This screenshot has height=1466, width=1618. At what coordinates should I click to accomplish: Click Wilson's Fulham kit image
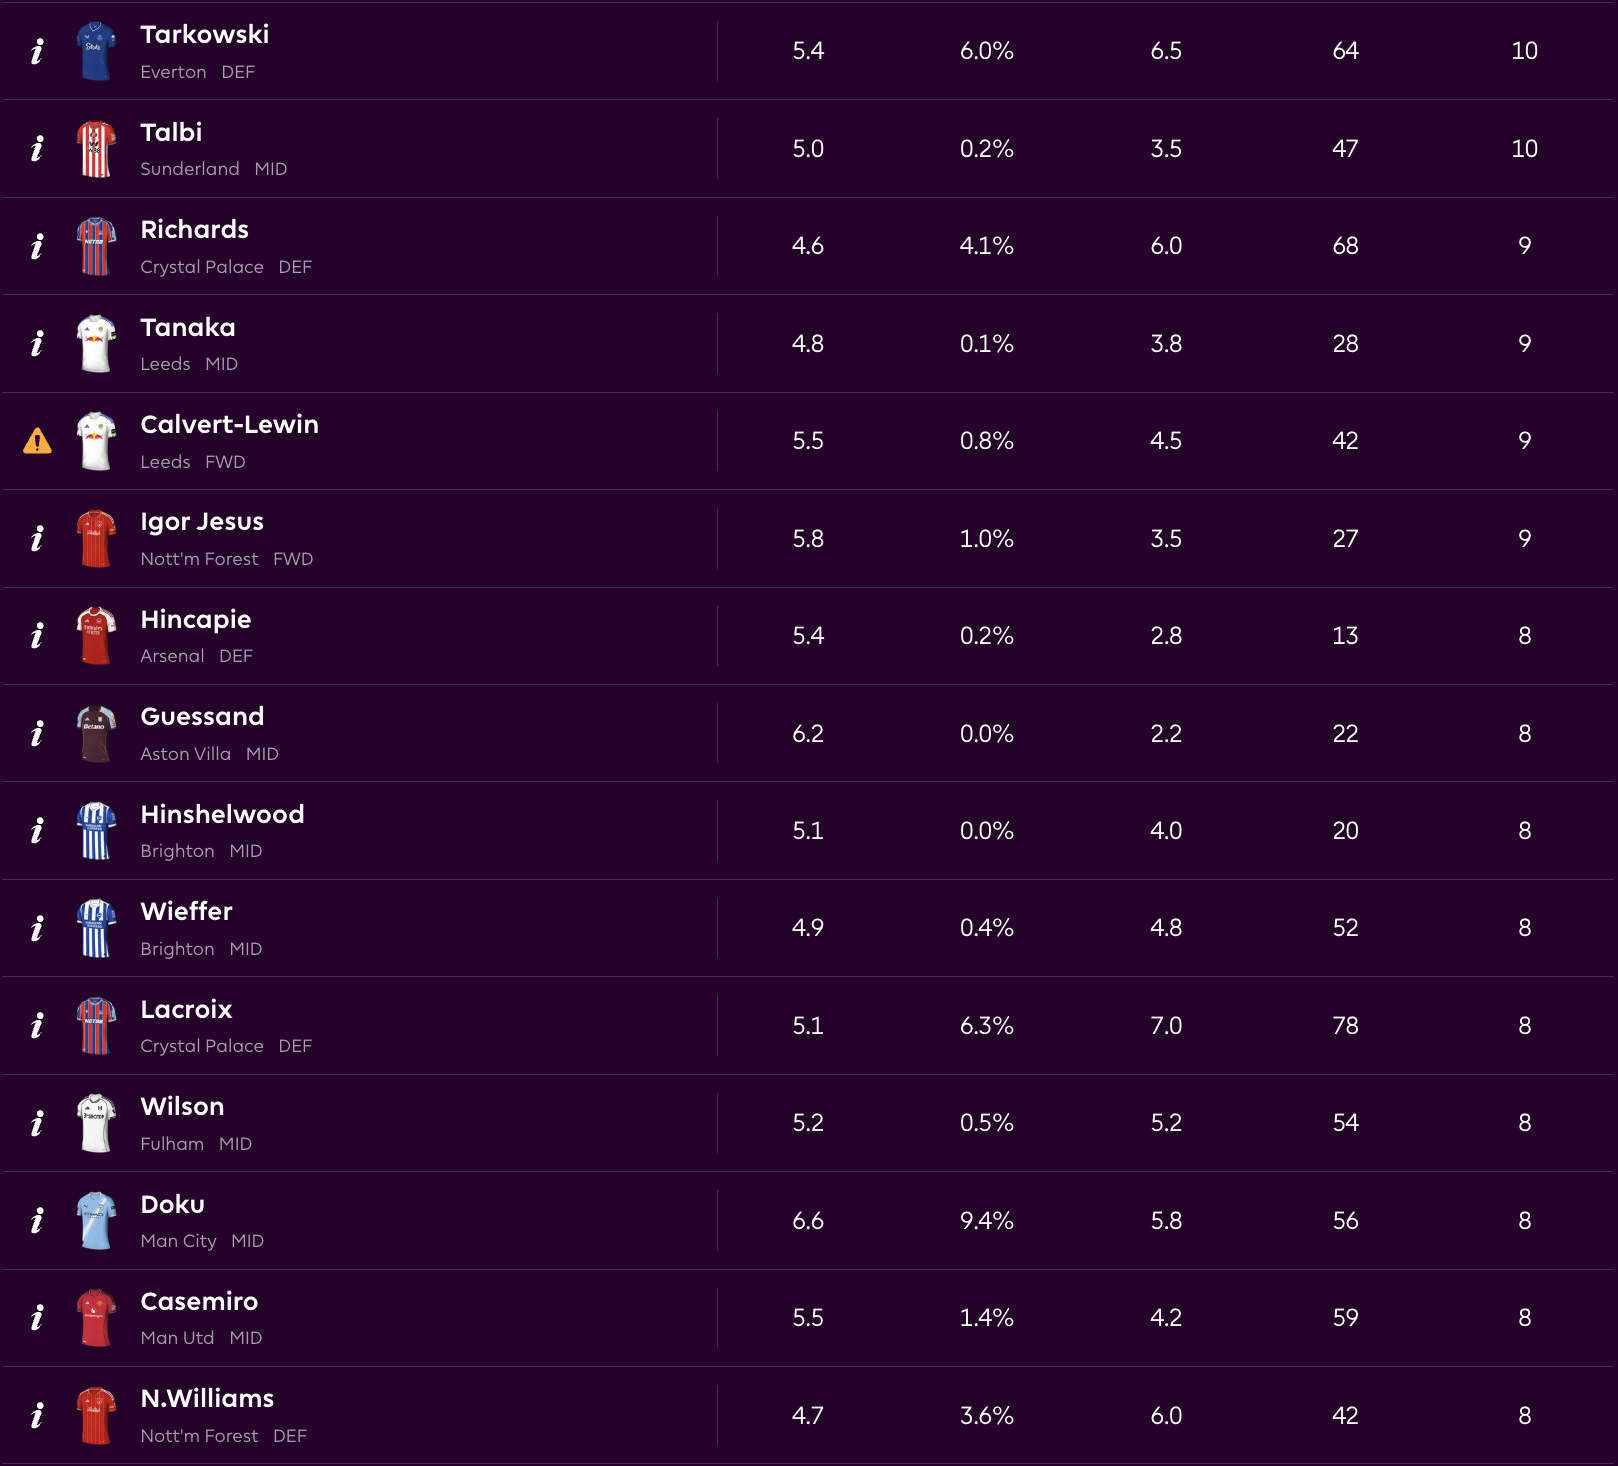pyautogui.click(x=96, y=1123)
